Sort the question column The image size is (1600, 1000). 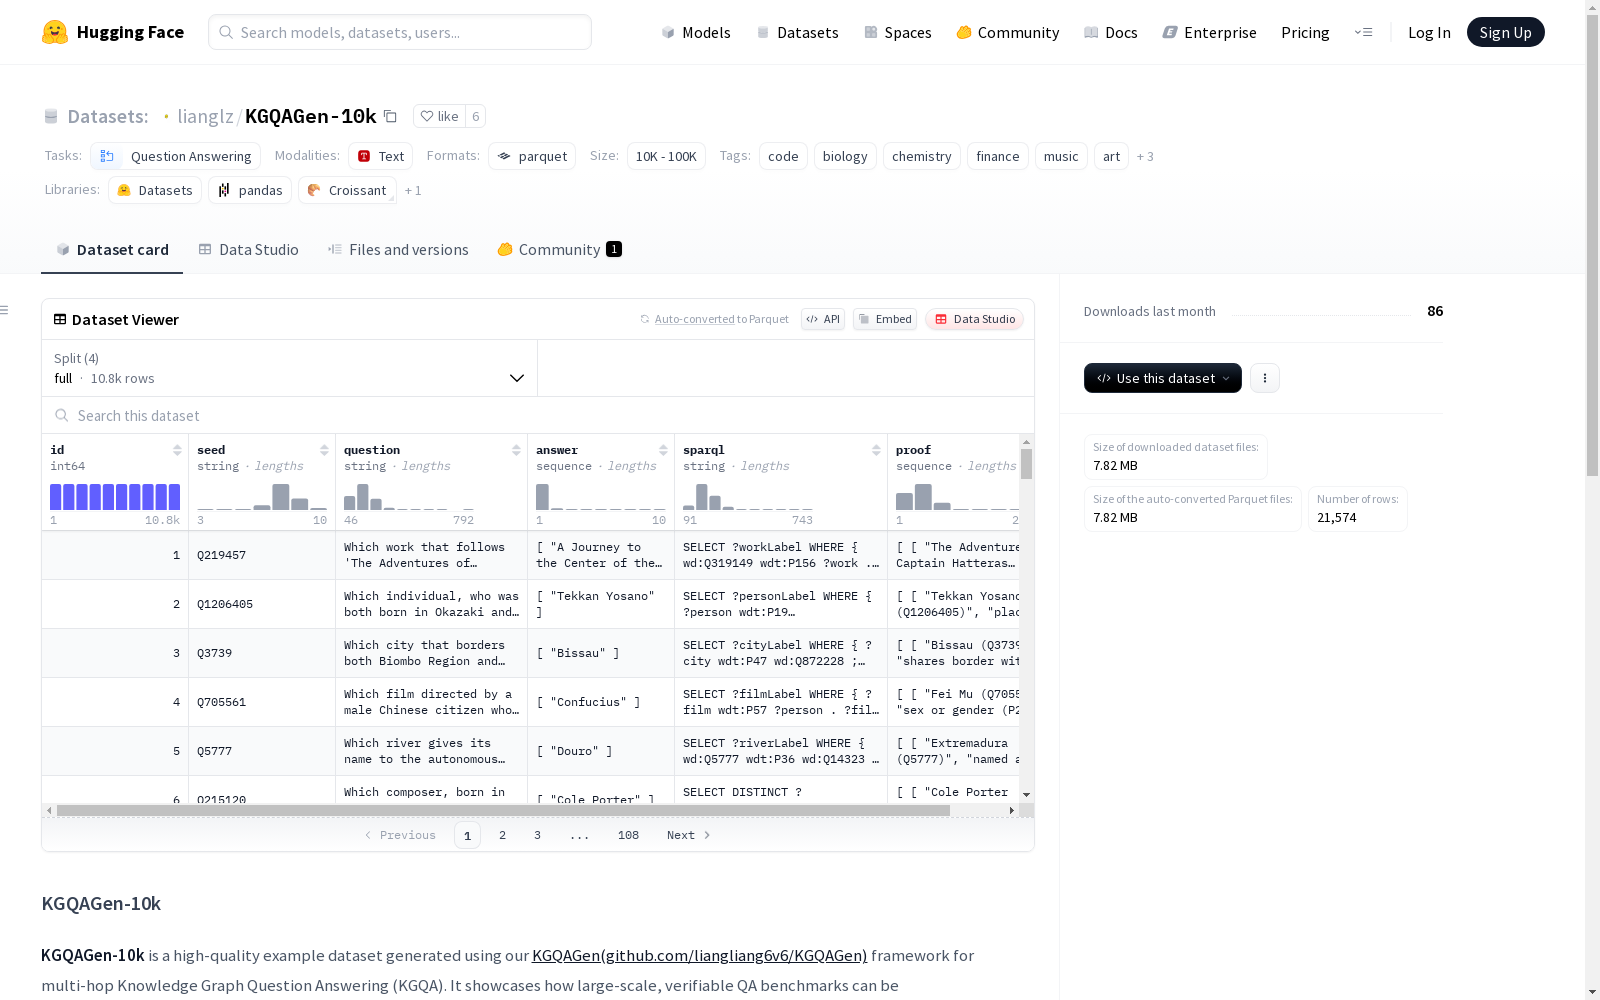(x=516, y=450)
